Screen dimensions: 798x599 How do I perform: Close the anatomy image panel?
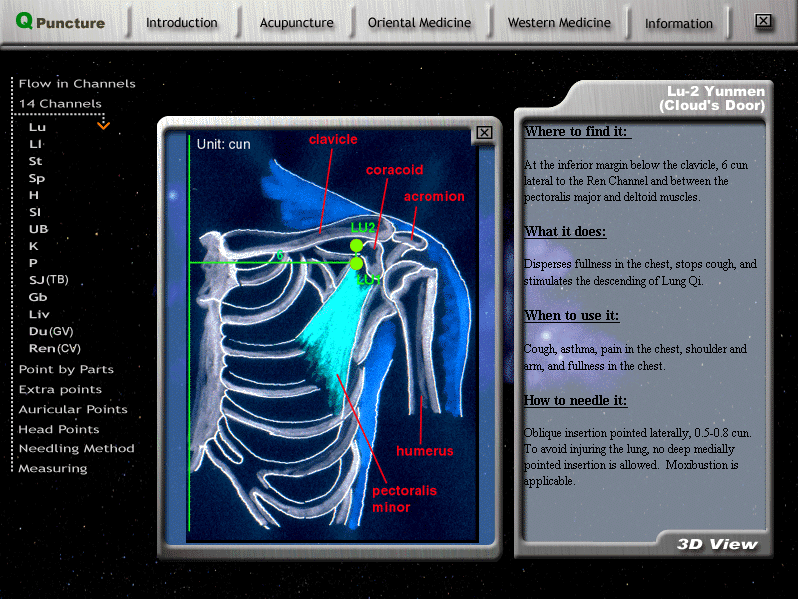pos(484,133)
